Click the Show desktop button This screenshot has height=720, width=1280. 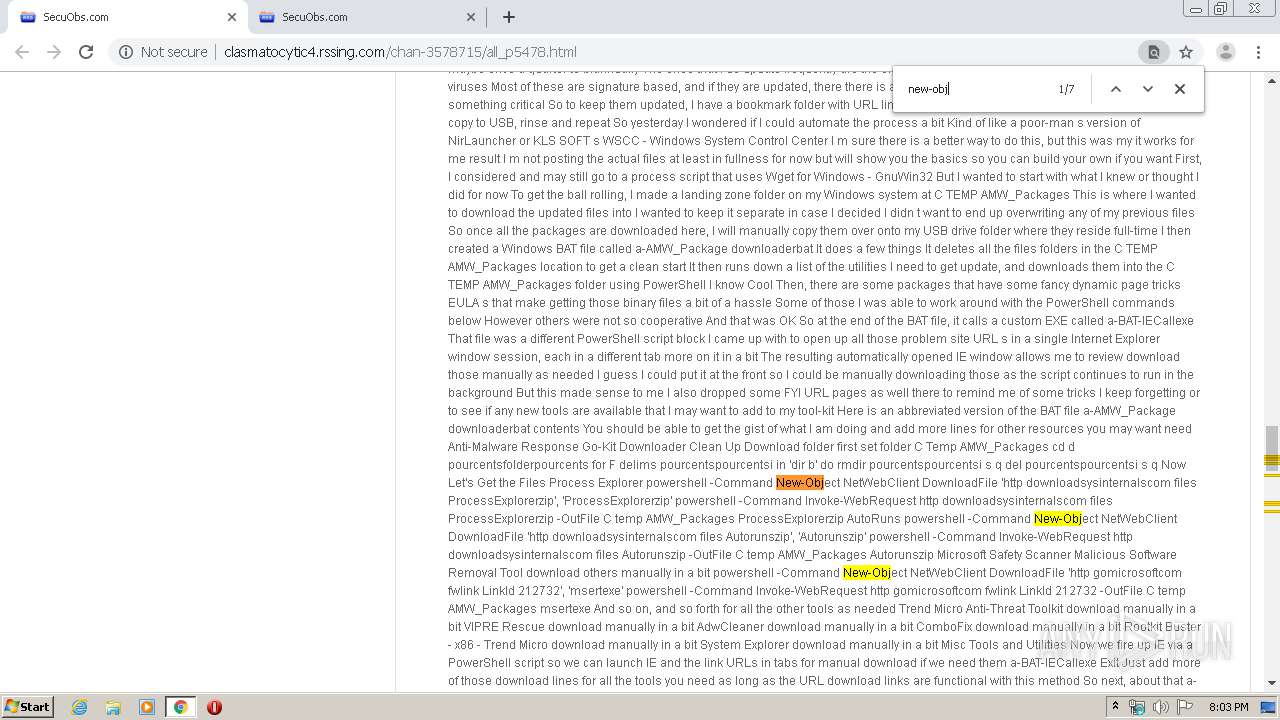(x=1269, y=707)
